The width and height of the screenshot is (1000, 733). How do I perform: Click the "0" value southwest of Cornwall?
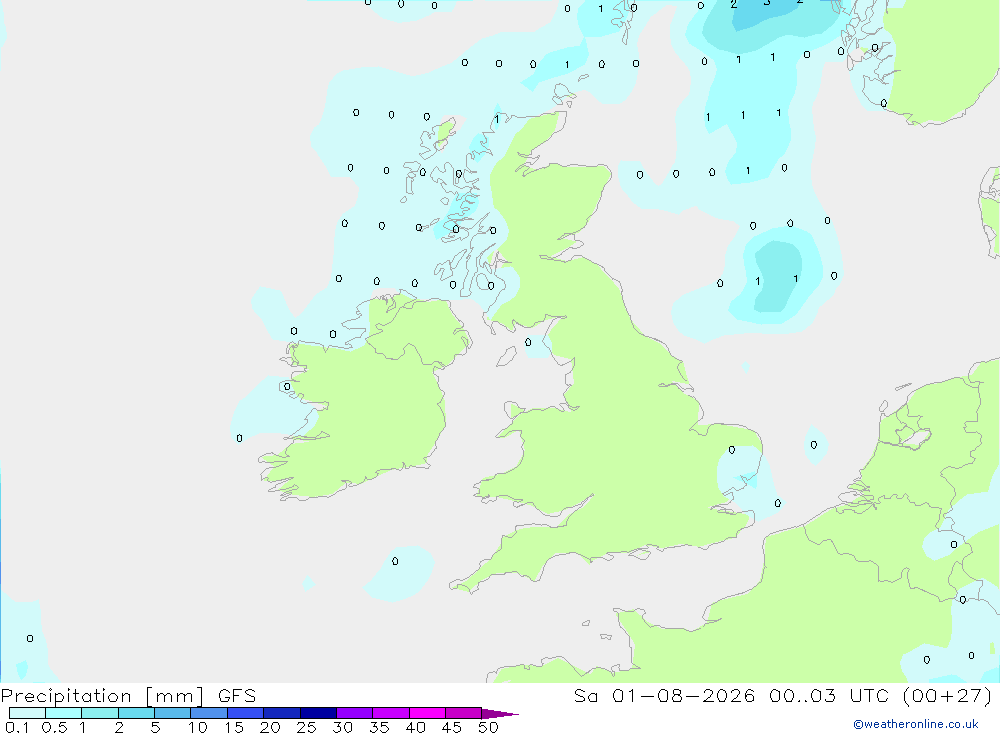(395, 561)
